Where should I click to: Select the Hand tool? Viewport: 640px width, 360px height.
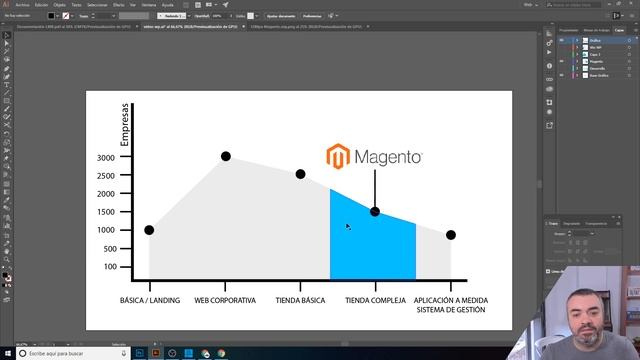tap(7, 251)
